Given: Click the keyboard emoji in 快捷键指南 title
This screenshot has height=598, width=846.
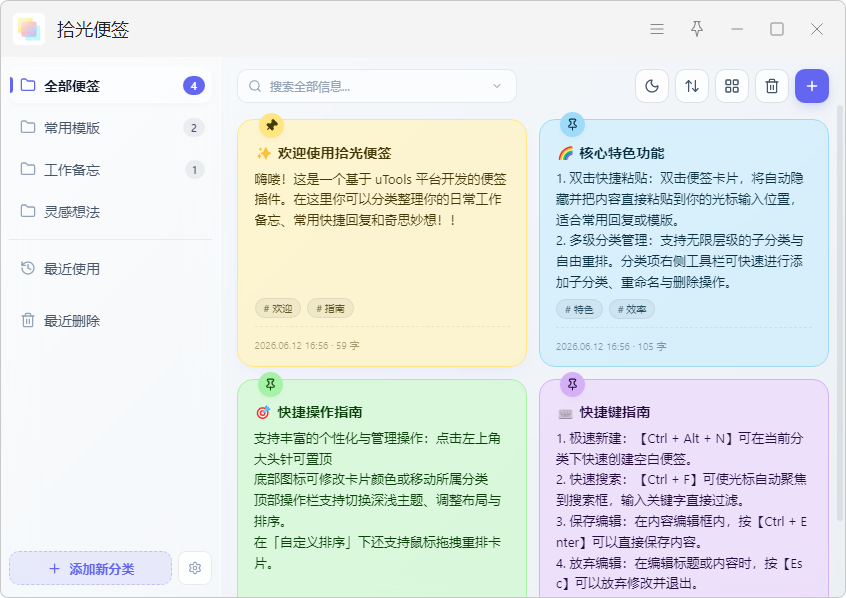Looking at the screenshot, I should [565, 413].
